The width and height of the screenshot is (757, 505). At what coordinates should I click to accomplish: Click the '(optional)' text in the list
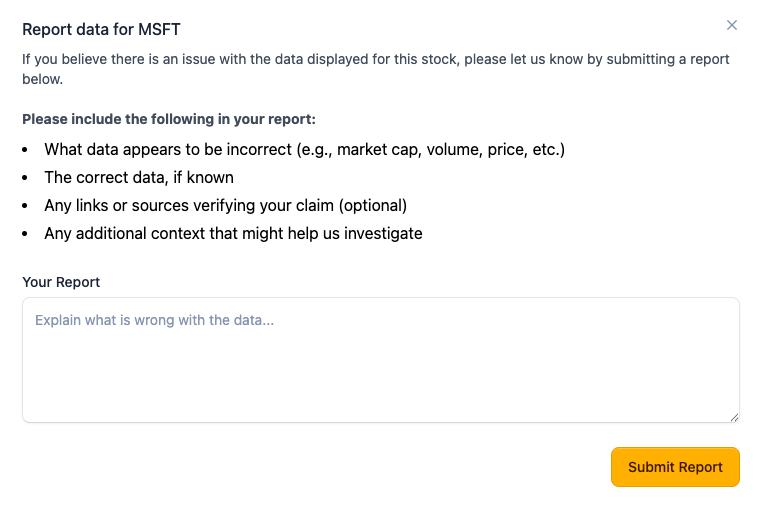click(372, 206)
